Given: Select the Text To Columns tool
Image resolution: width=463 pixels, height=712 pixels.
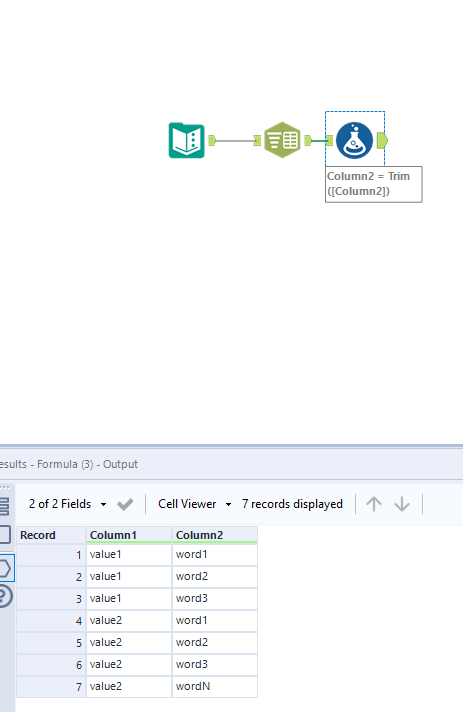Looking at the screenshot, I should (x=282, y=140).
